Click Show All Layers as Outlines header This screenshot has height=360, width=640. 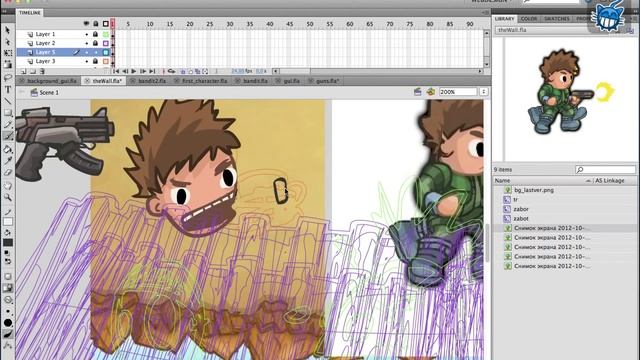106,24
